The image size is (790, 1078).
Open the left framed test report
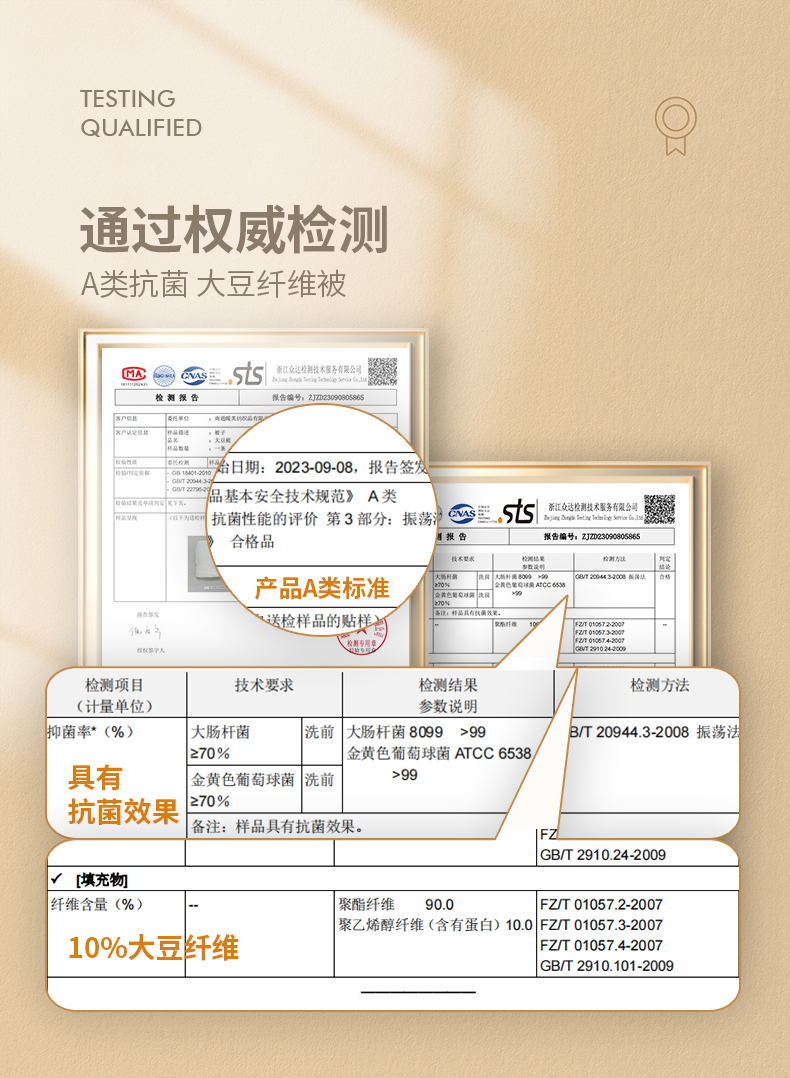(253, 498)
